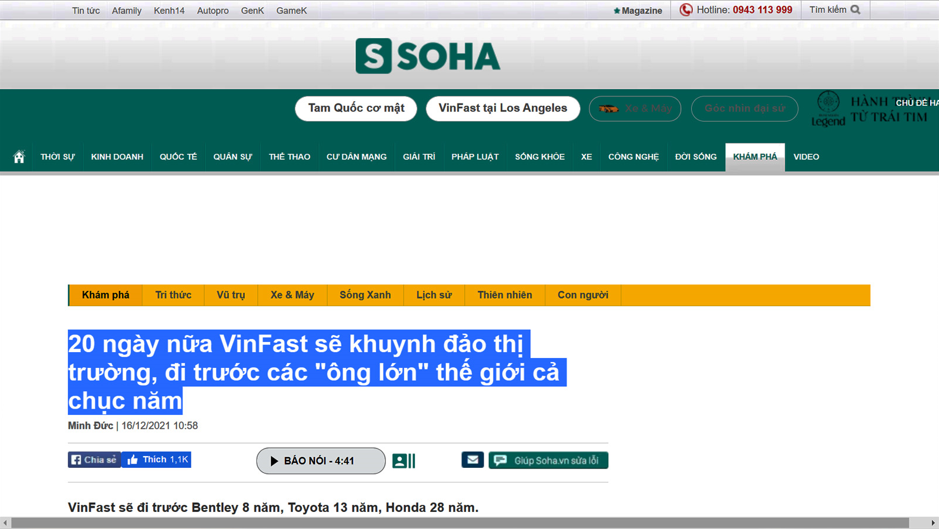Select KHÁM PHÁ main tab
Image resolution: width=939 pixels, height=529 pixels.
[755, 157]
